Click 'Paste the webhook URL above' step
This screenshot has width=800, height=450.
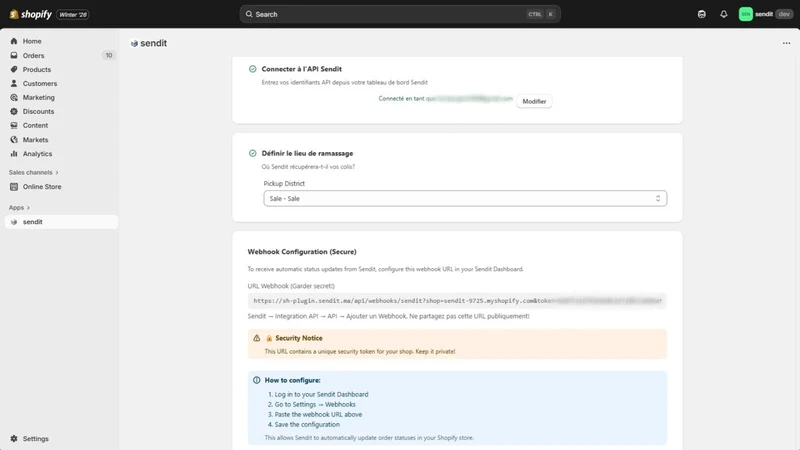pyautogui.click(x=318, y=414)
